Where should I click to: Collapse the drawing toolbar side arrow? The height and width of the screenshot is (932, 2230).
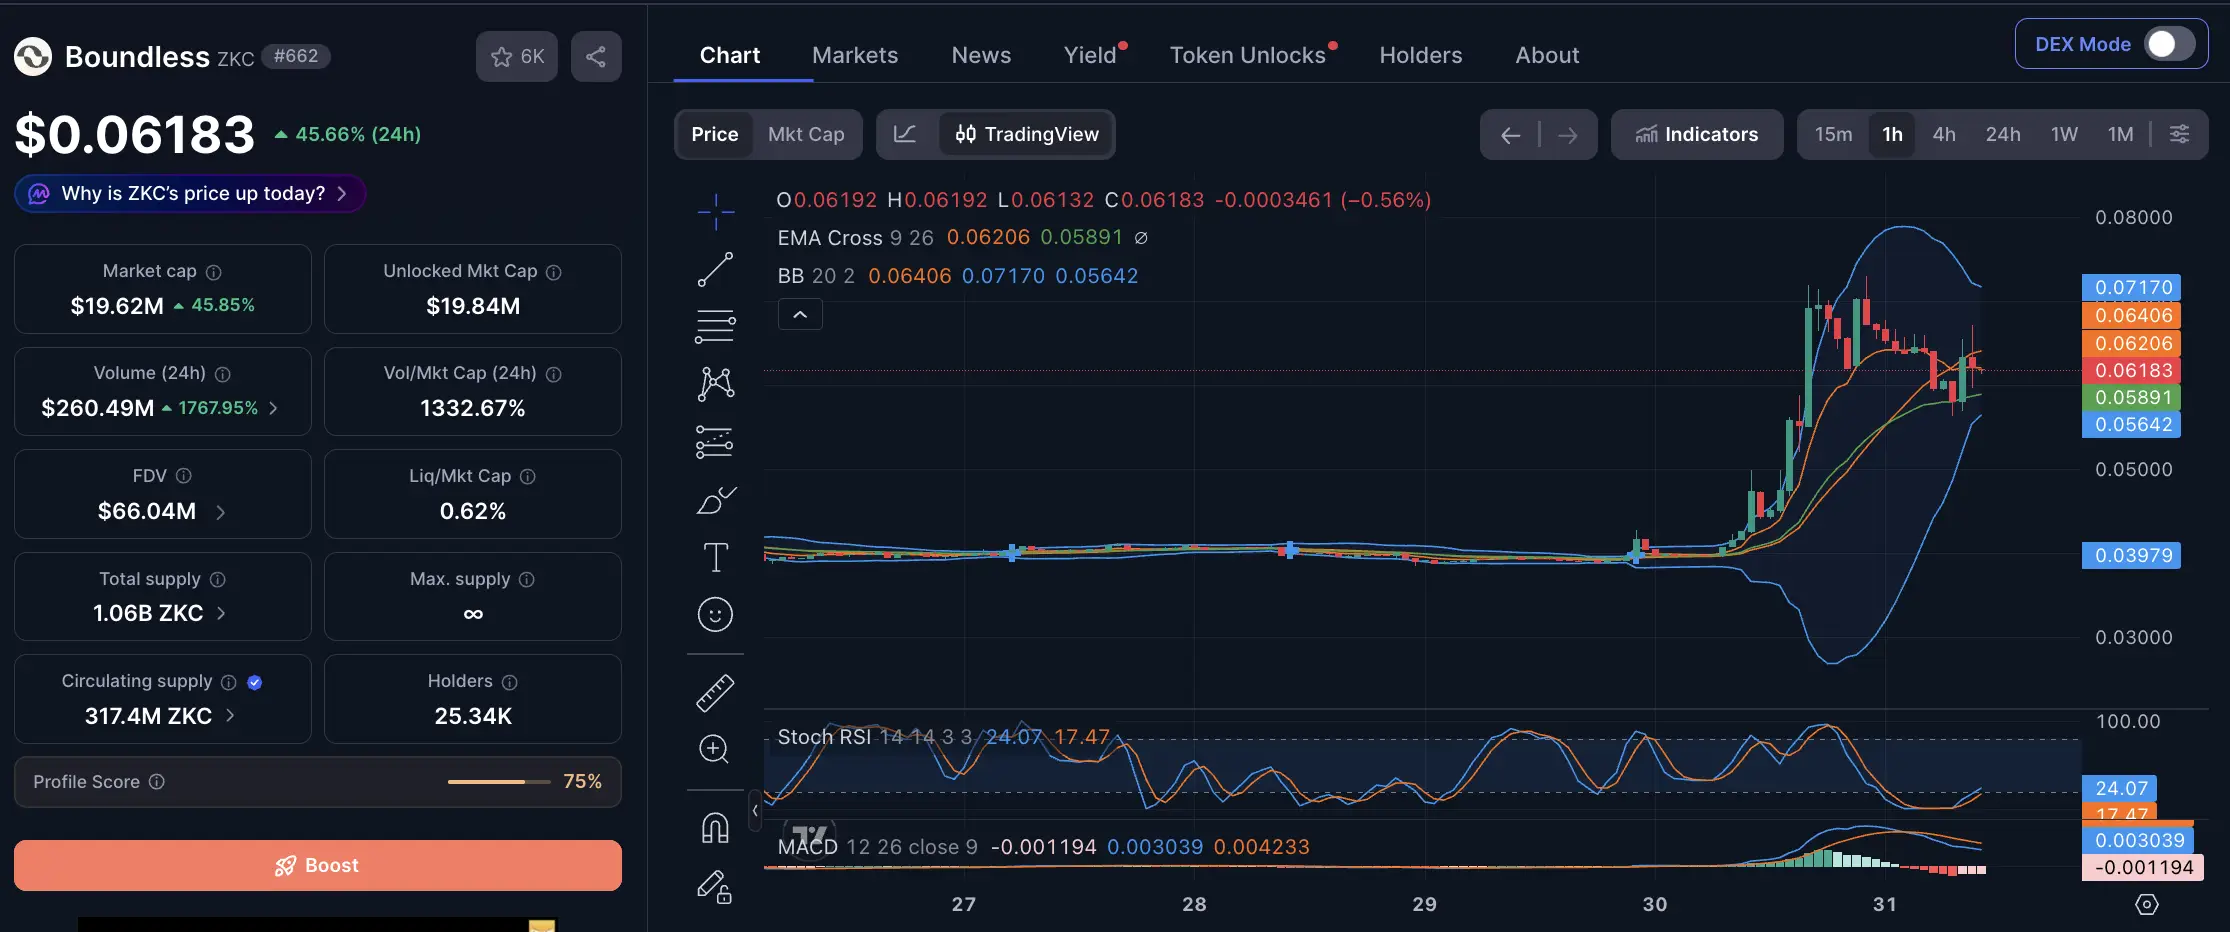point(755,811)
